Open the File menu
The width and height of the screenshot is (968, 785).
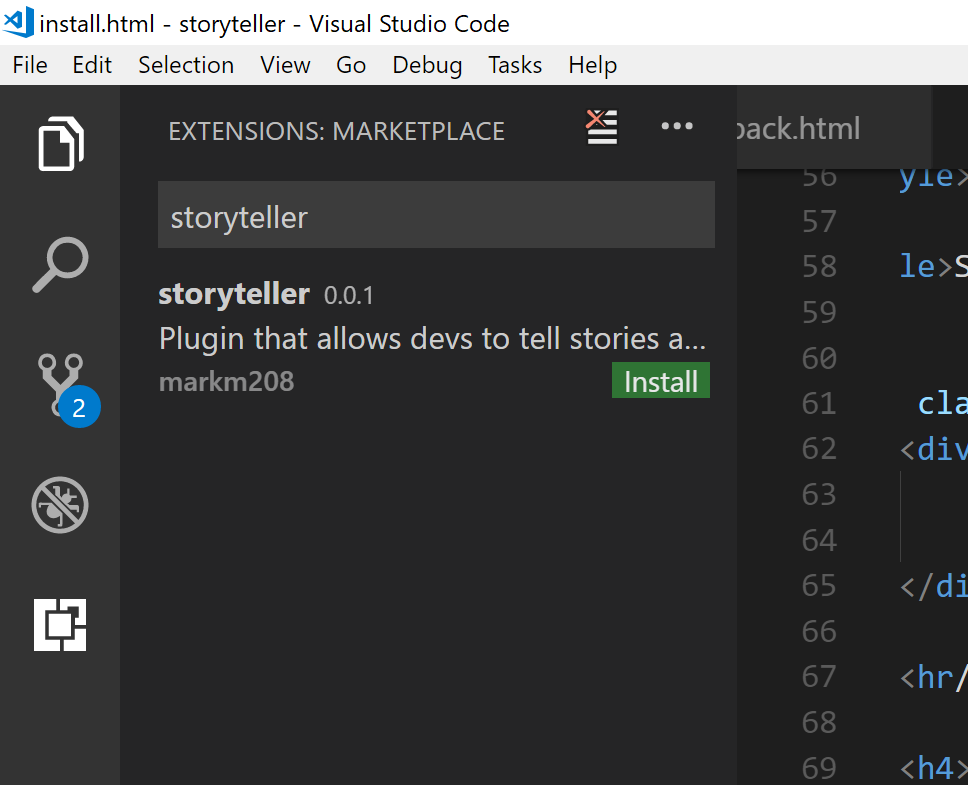tap(30, 65)
